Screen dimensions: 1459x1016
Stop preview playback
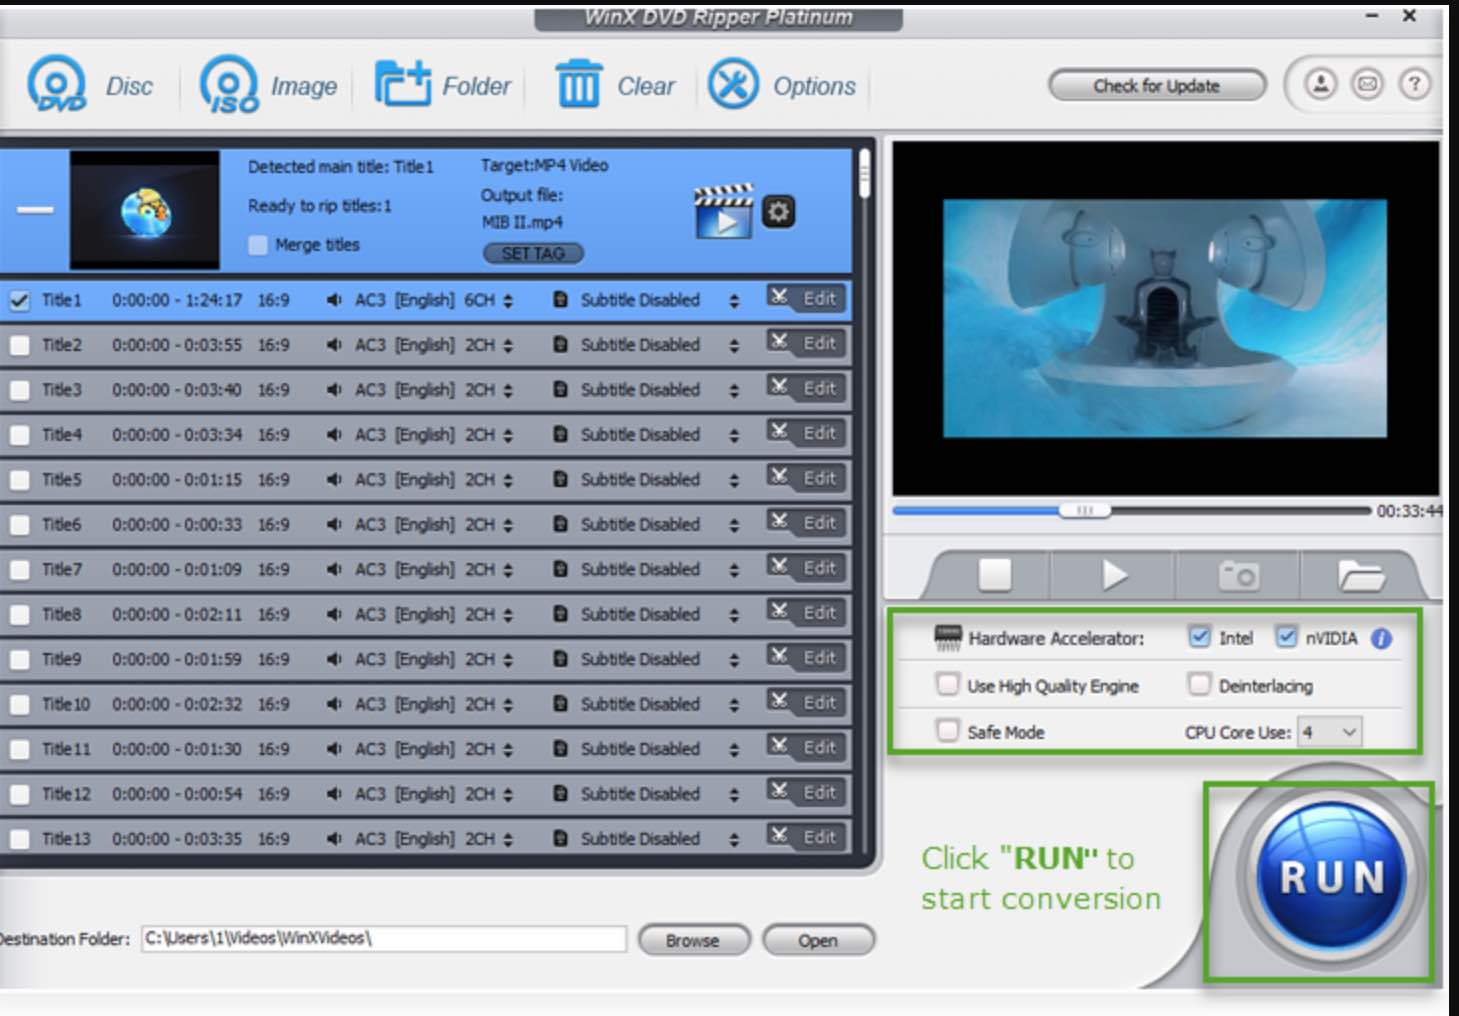pos(994,575)
